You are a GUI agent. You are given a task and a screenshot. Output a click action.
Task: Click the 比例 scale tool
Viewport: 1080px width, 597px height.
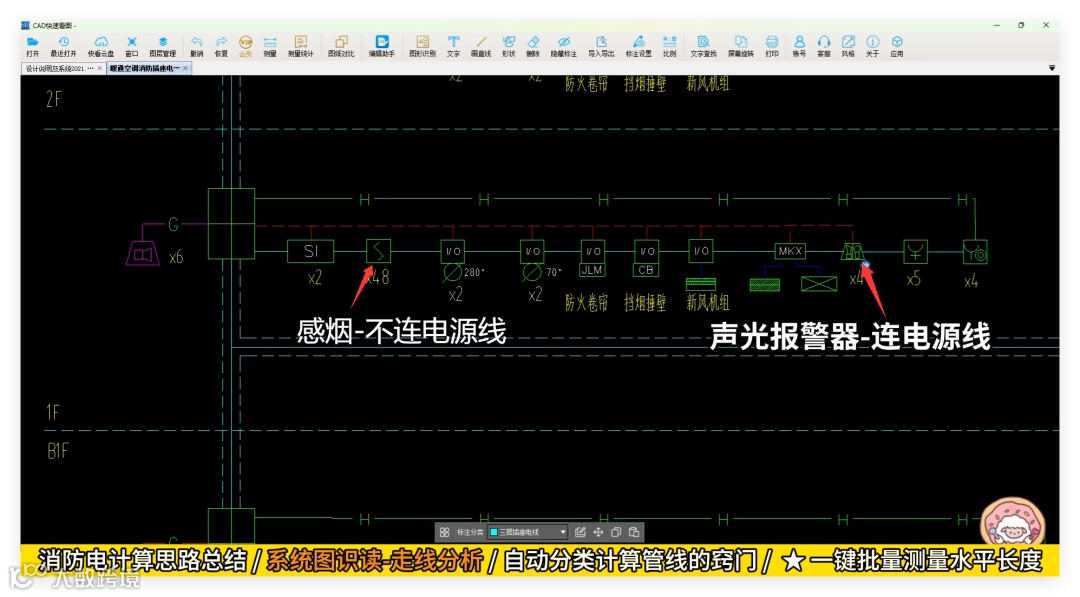(669, 46)
